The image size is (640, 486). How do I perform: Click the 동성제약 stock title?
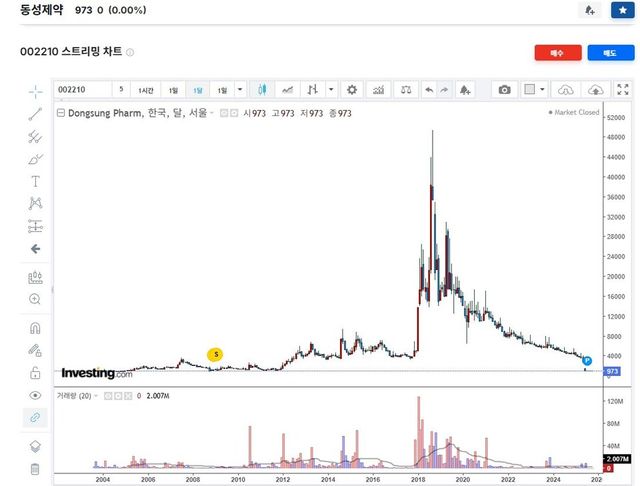click(x=42, y=9)
